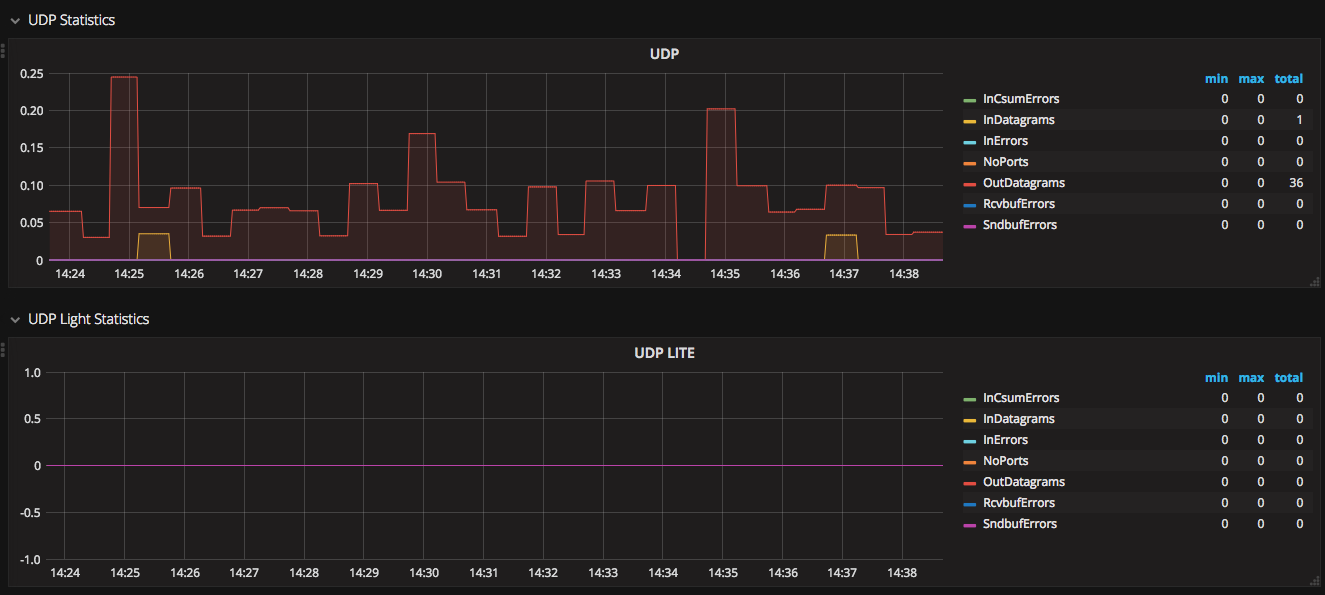
Task: Open the UDP LITE panel title menu
Action: 664,353
